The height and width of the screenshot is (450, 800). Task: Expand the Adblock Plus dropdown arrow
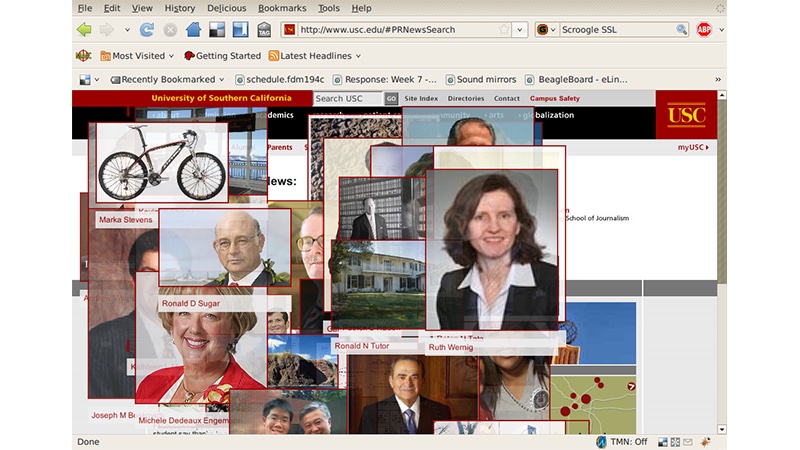click(x=721, y=30)
